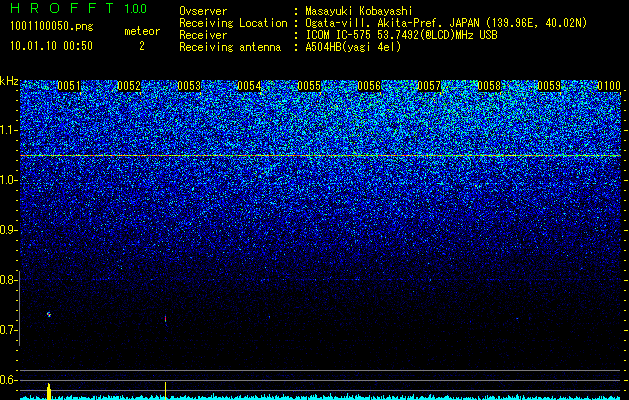Screen dimensions: 629x400
Task: Click the Receiving Location label
Action: click(x=233, y=23)
